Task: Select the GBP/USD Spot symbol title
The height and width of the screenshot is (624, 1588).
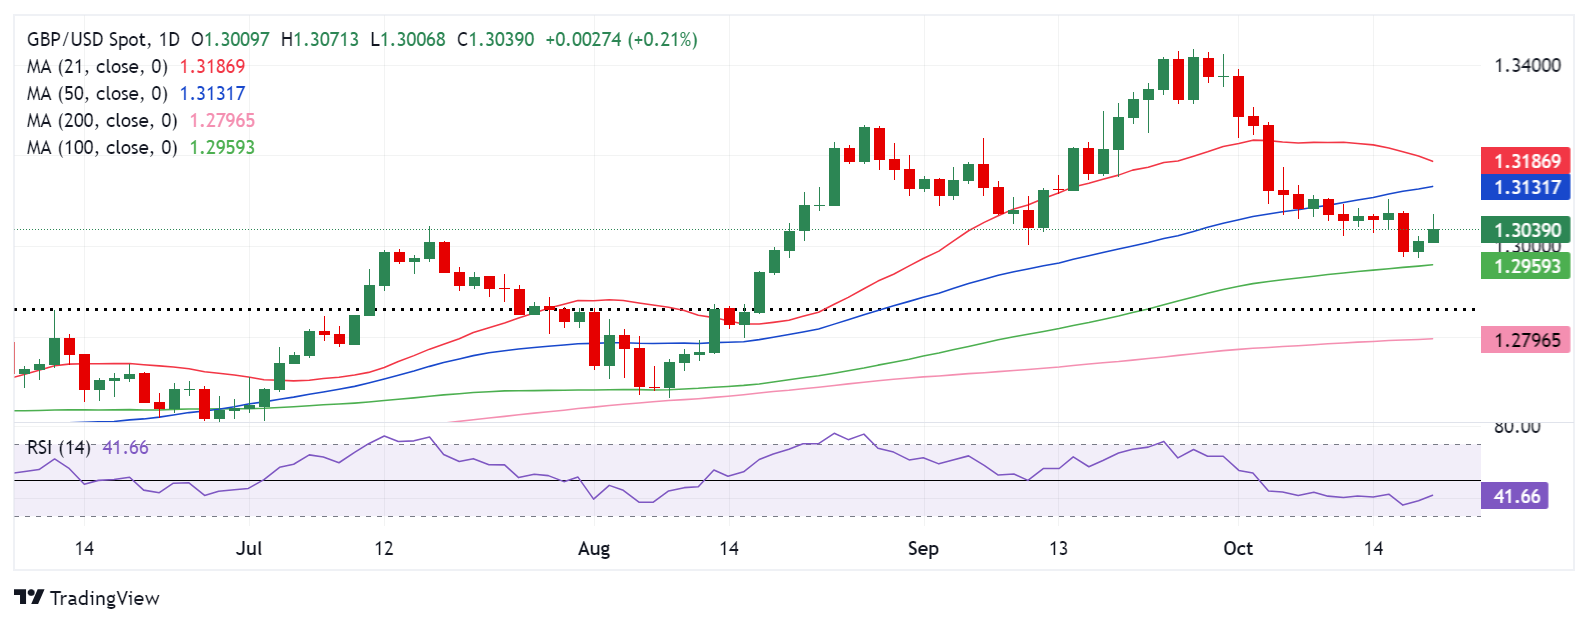Action: click(89, 40)
